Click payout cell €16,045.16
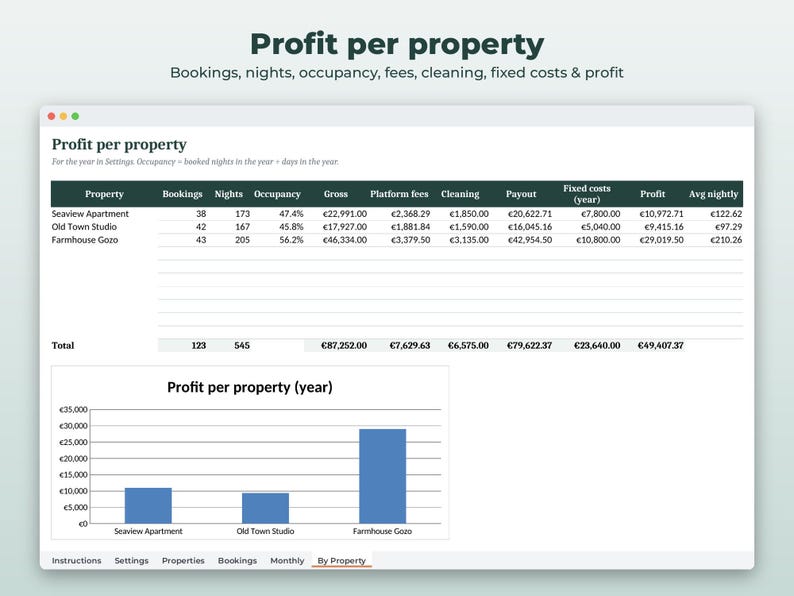 [x=530, y=227]
